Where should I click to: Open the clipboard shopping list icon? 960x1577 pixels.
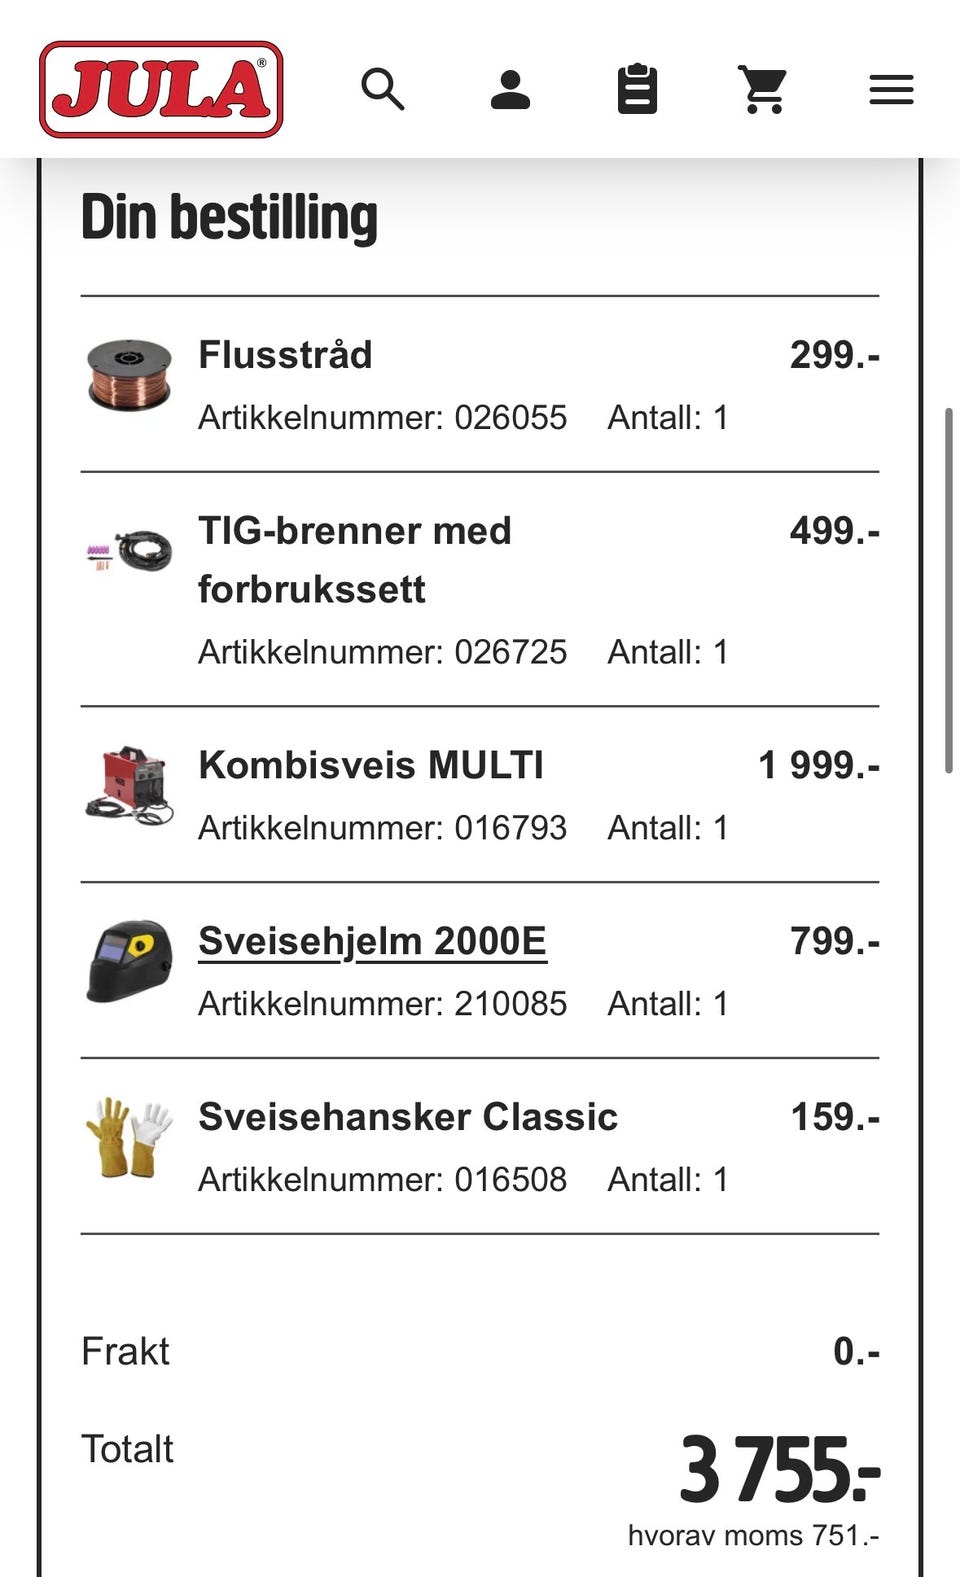(x=637, y=89)
